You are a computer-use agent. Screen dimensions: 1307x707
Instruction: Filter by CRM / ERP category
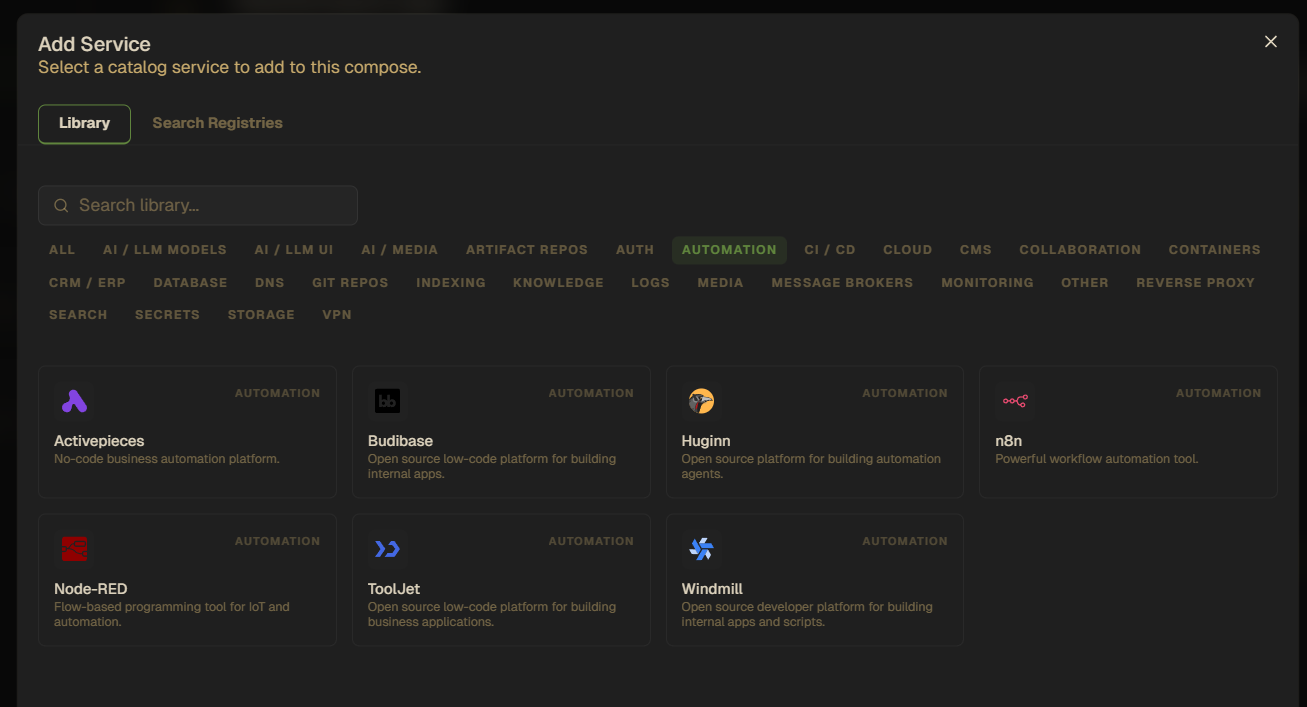click(87, 283)
